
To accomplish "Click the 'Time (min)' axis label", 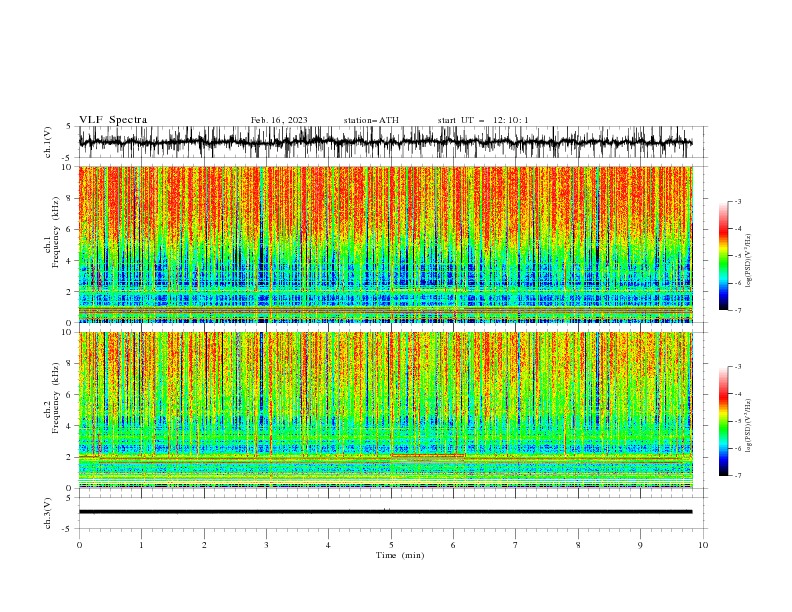I will click(x=400, y=555).
